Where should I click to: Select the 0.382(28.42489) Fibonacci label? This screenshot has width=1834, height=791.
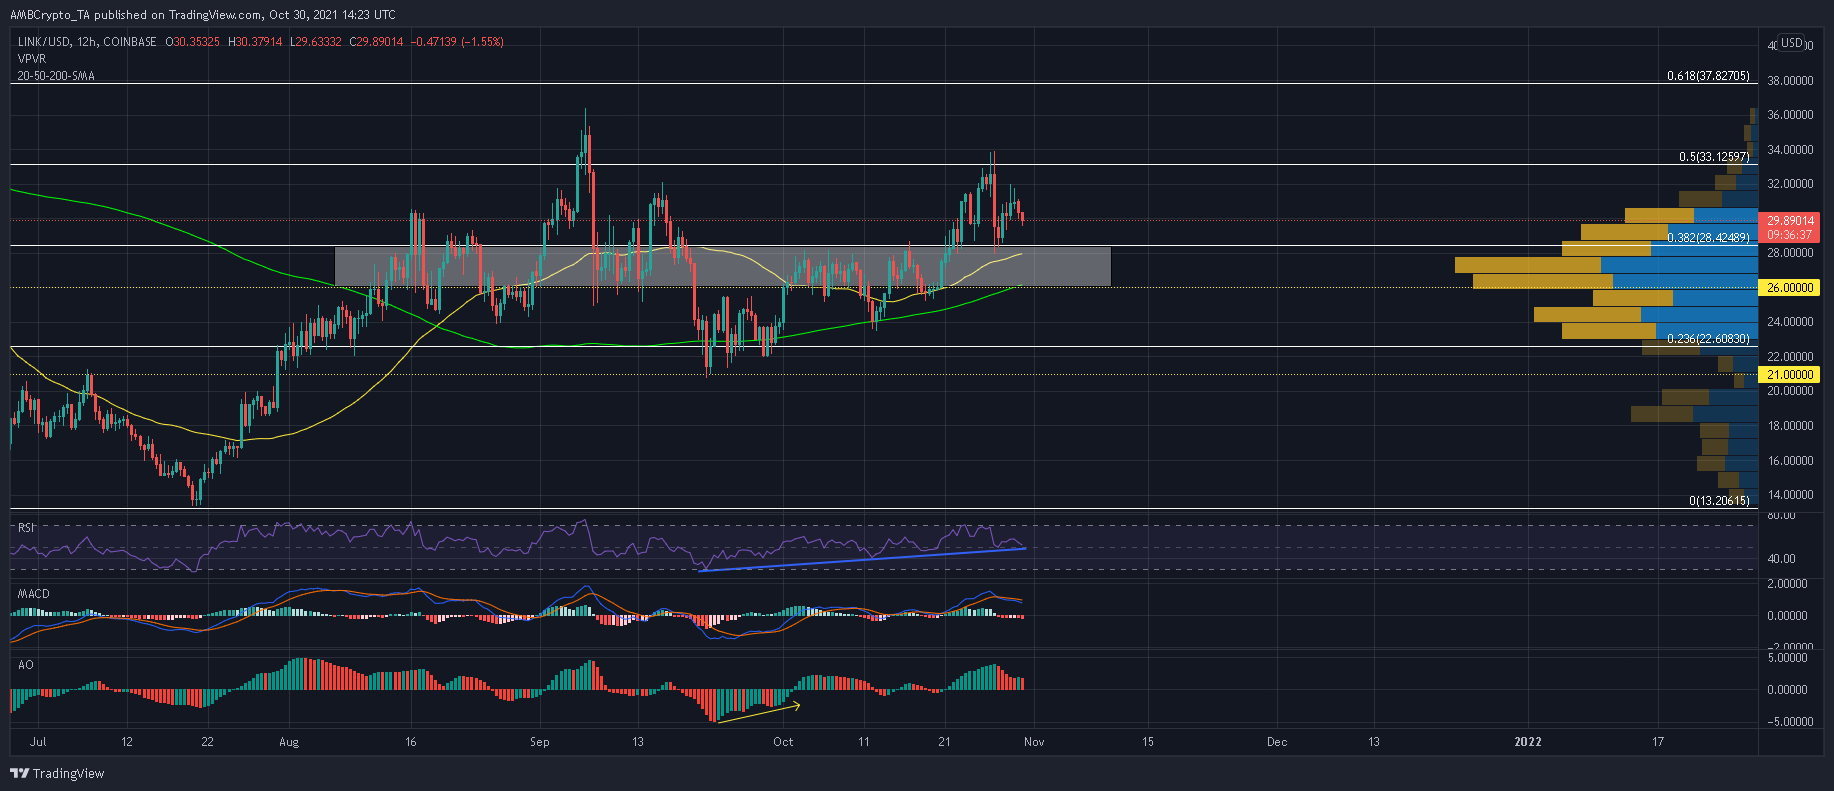1708,238
